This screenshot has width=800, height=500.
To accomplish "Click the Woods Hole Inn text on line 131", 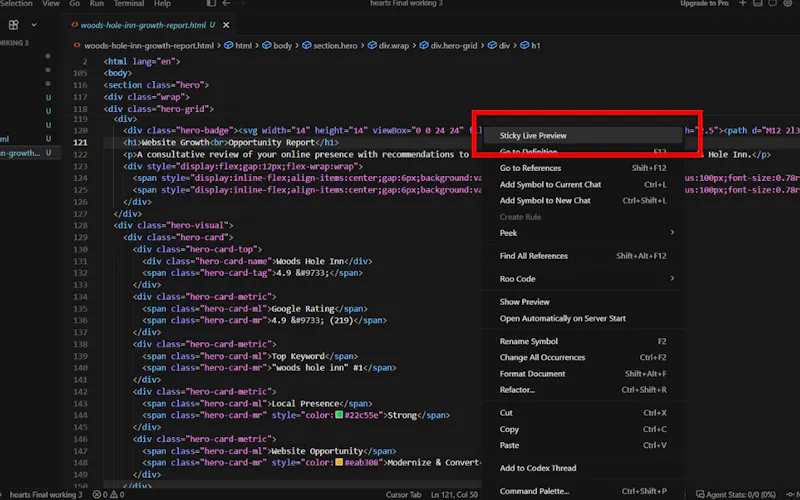I will click(310, 261).
